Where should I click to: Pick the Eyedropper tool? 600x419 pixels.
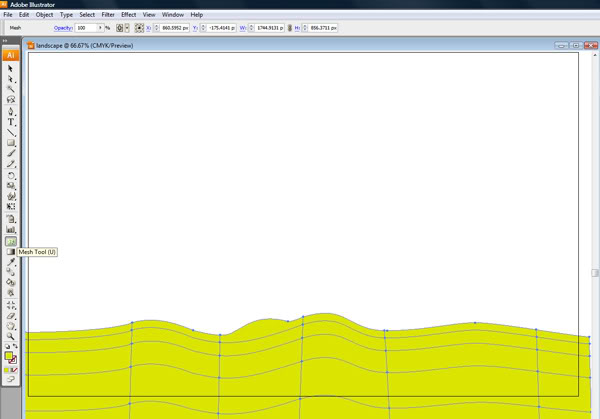click(10, 262)
